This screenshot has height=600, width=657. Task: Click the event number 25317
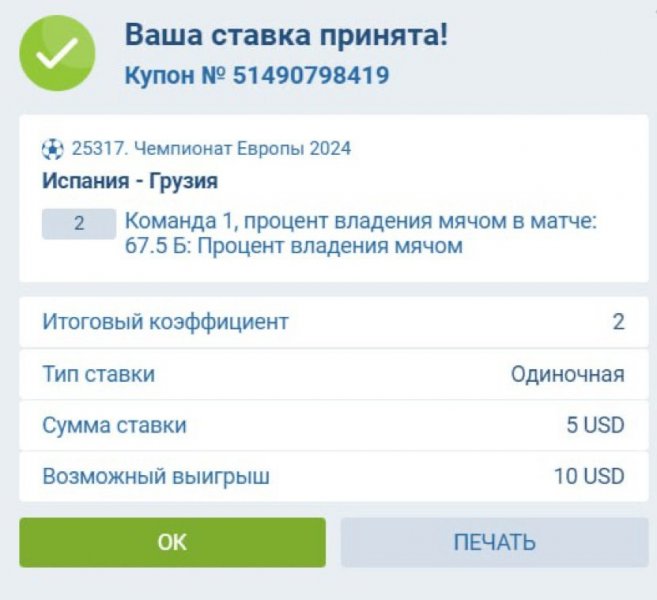coord(96,149)
